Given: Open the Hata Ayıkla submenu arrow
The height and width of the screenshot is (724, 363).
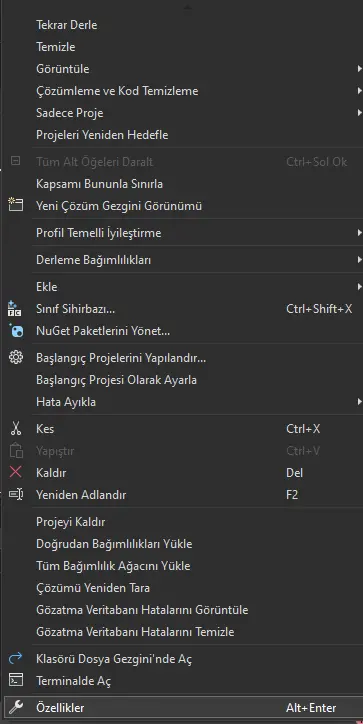Looking at the screenshot, I should pyautogui.click(x=359, y=402).
